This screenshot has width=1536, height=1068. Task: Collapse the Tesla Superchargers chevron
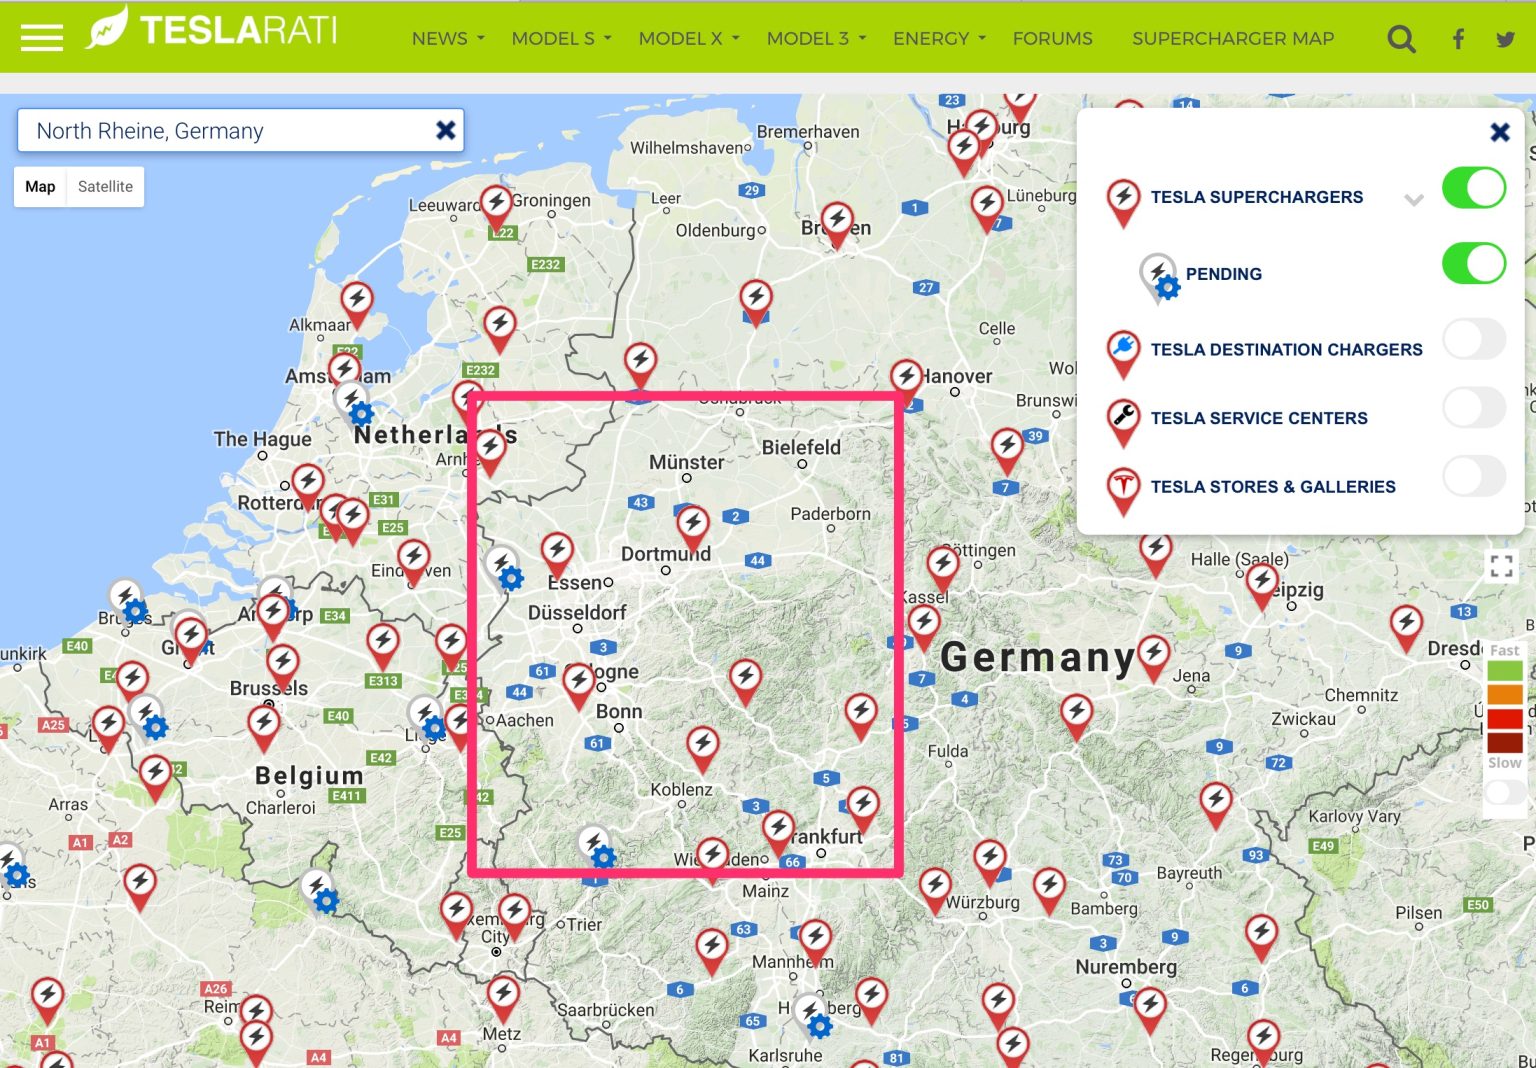tap(1413, 199)
